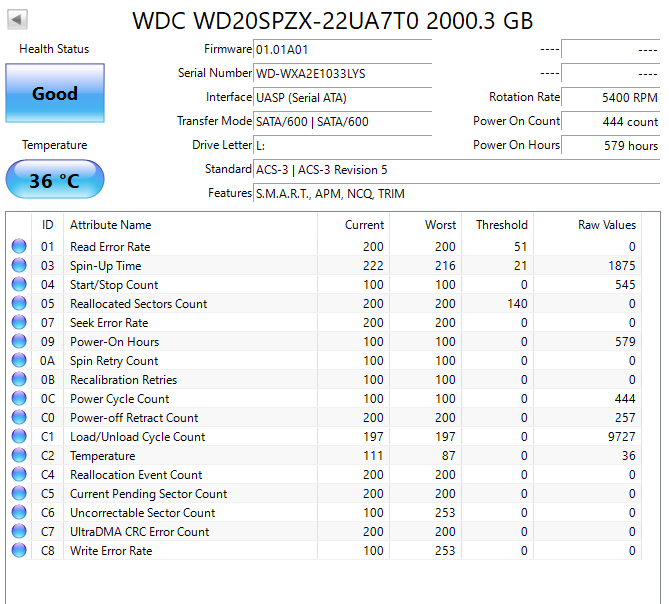Click status orb for Seek Error Rate
Screen dimensions: 669x604
(19, 322)
